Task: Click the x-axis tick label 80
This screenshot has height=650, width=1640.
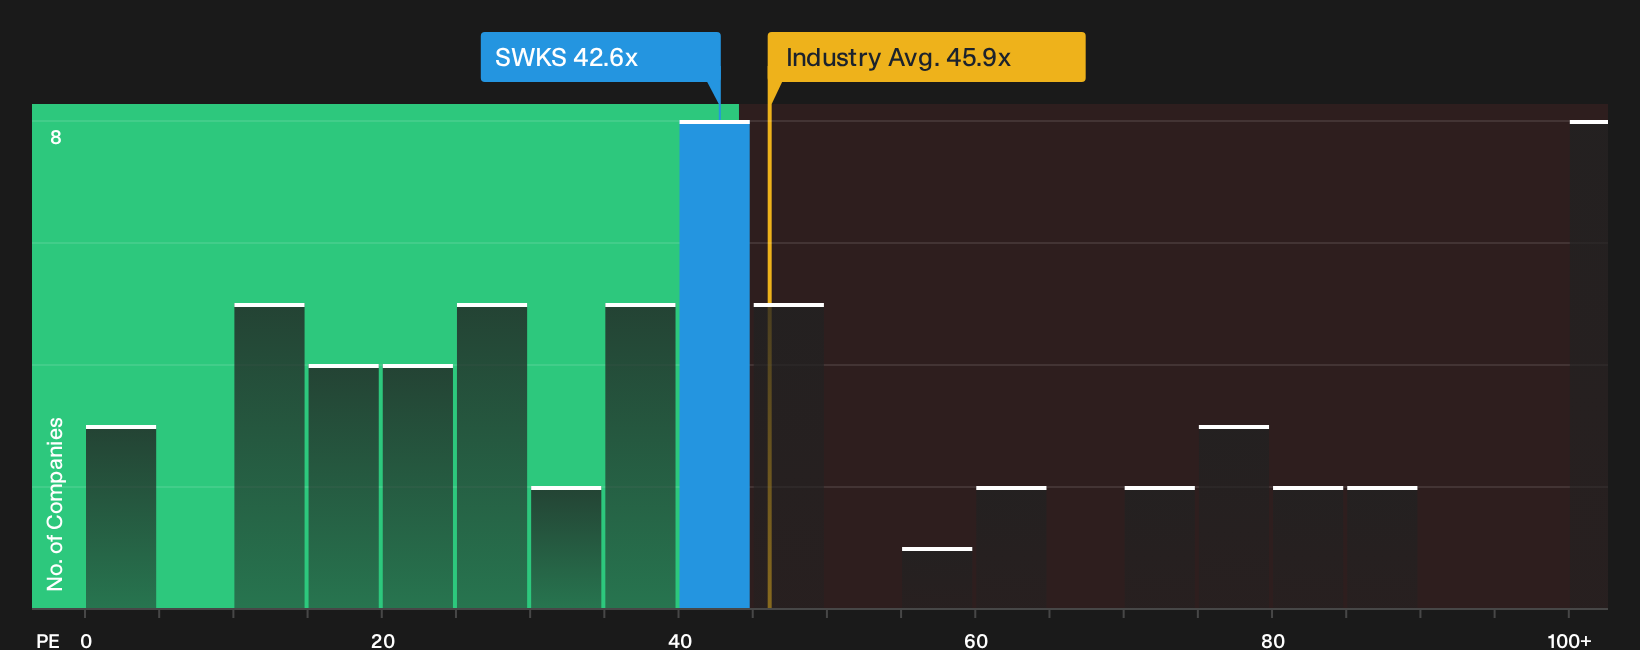Action: [1272, 640]
